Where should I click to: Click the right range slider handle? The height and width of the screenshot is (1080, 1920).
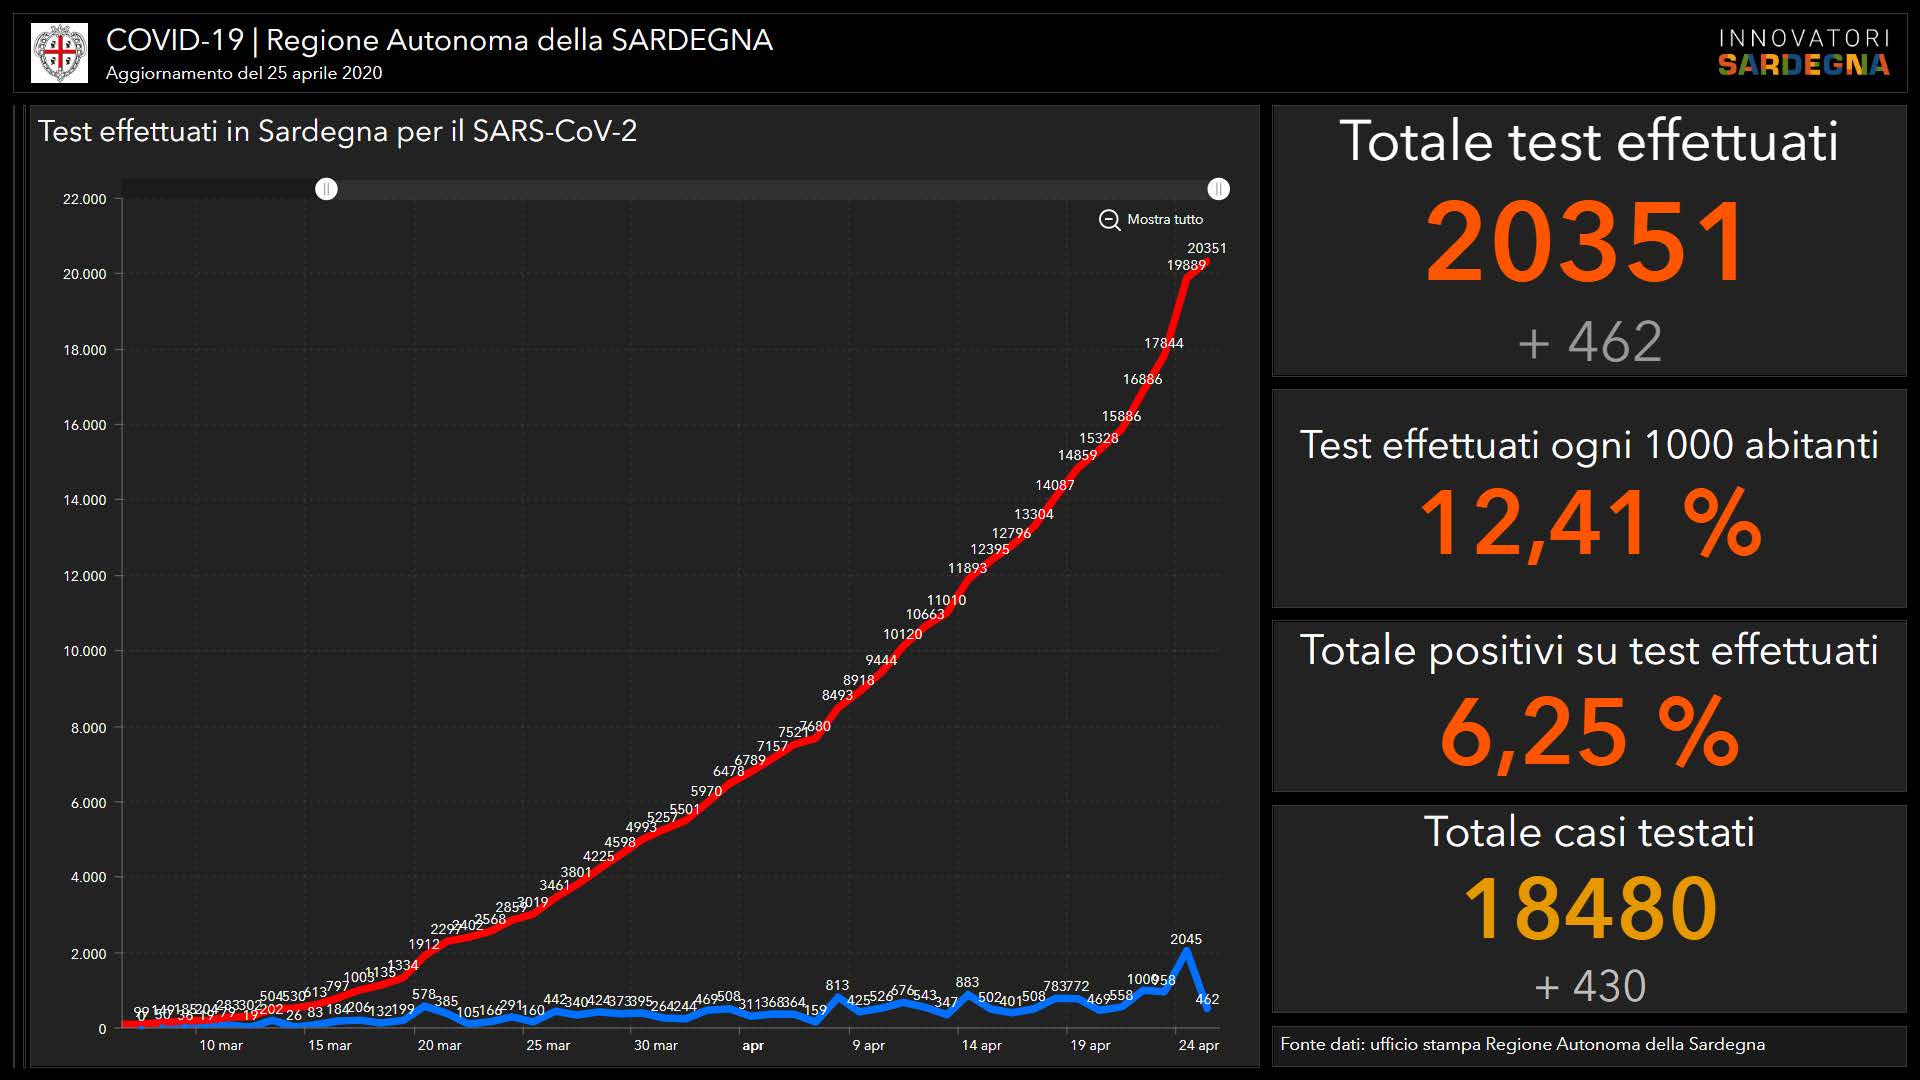click(x=1218, y=189)
